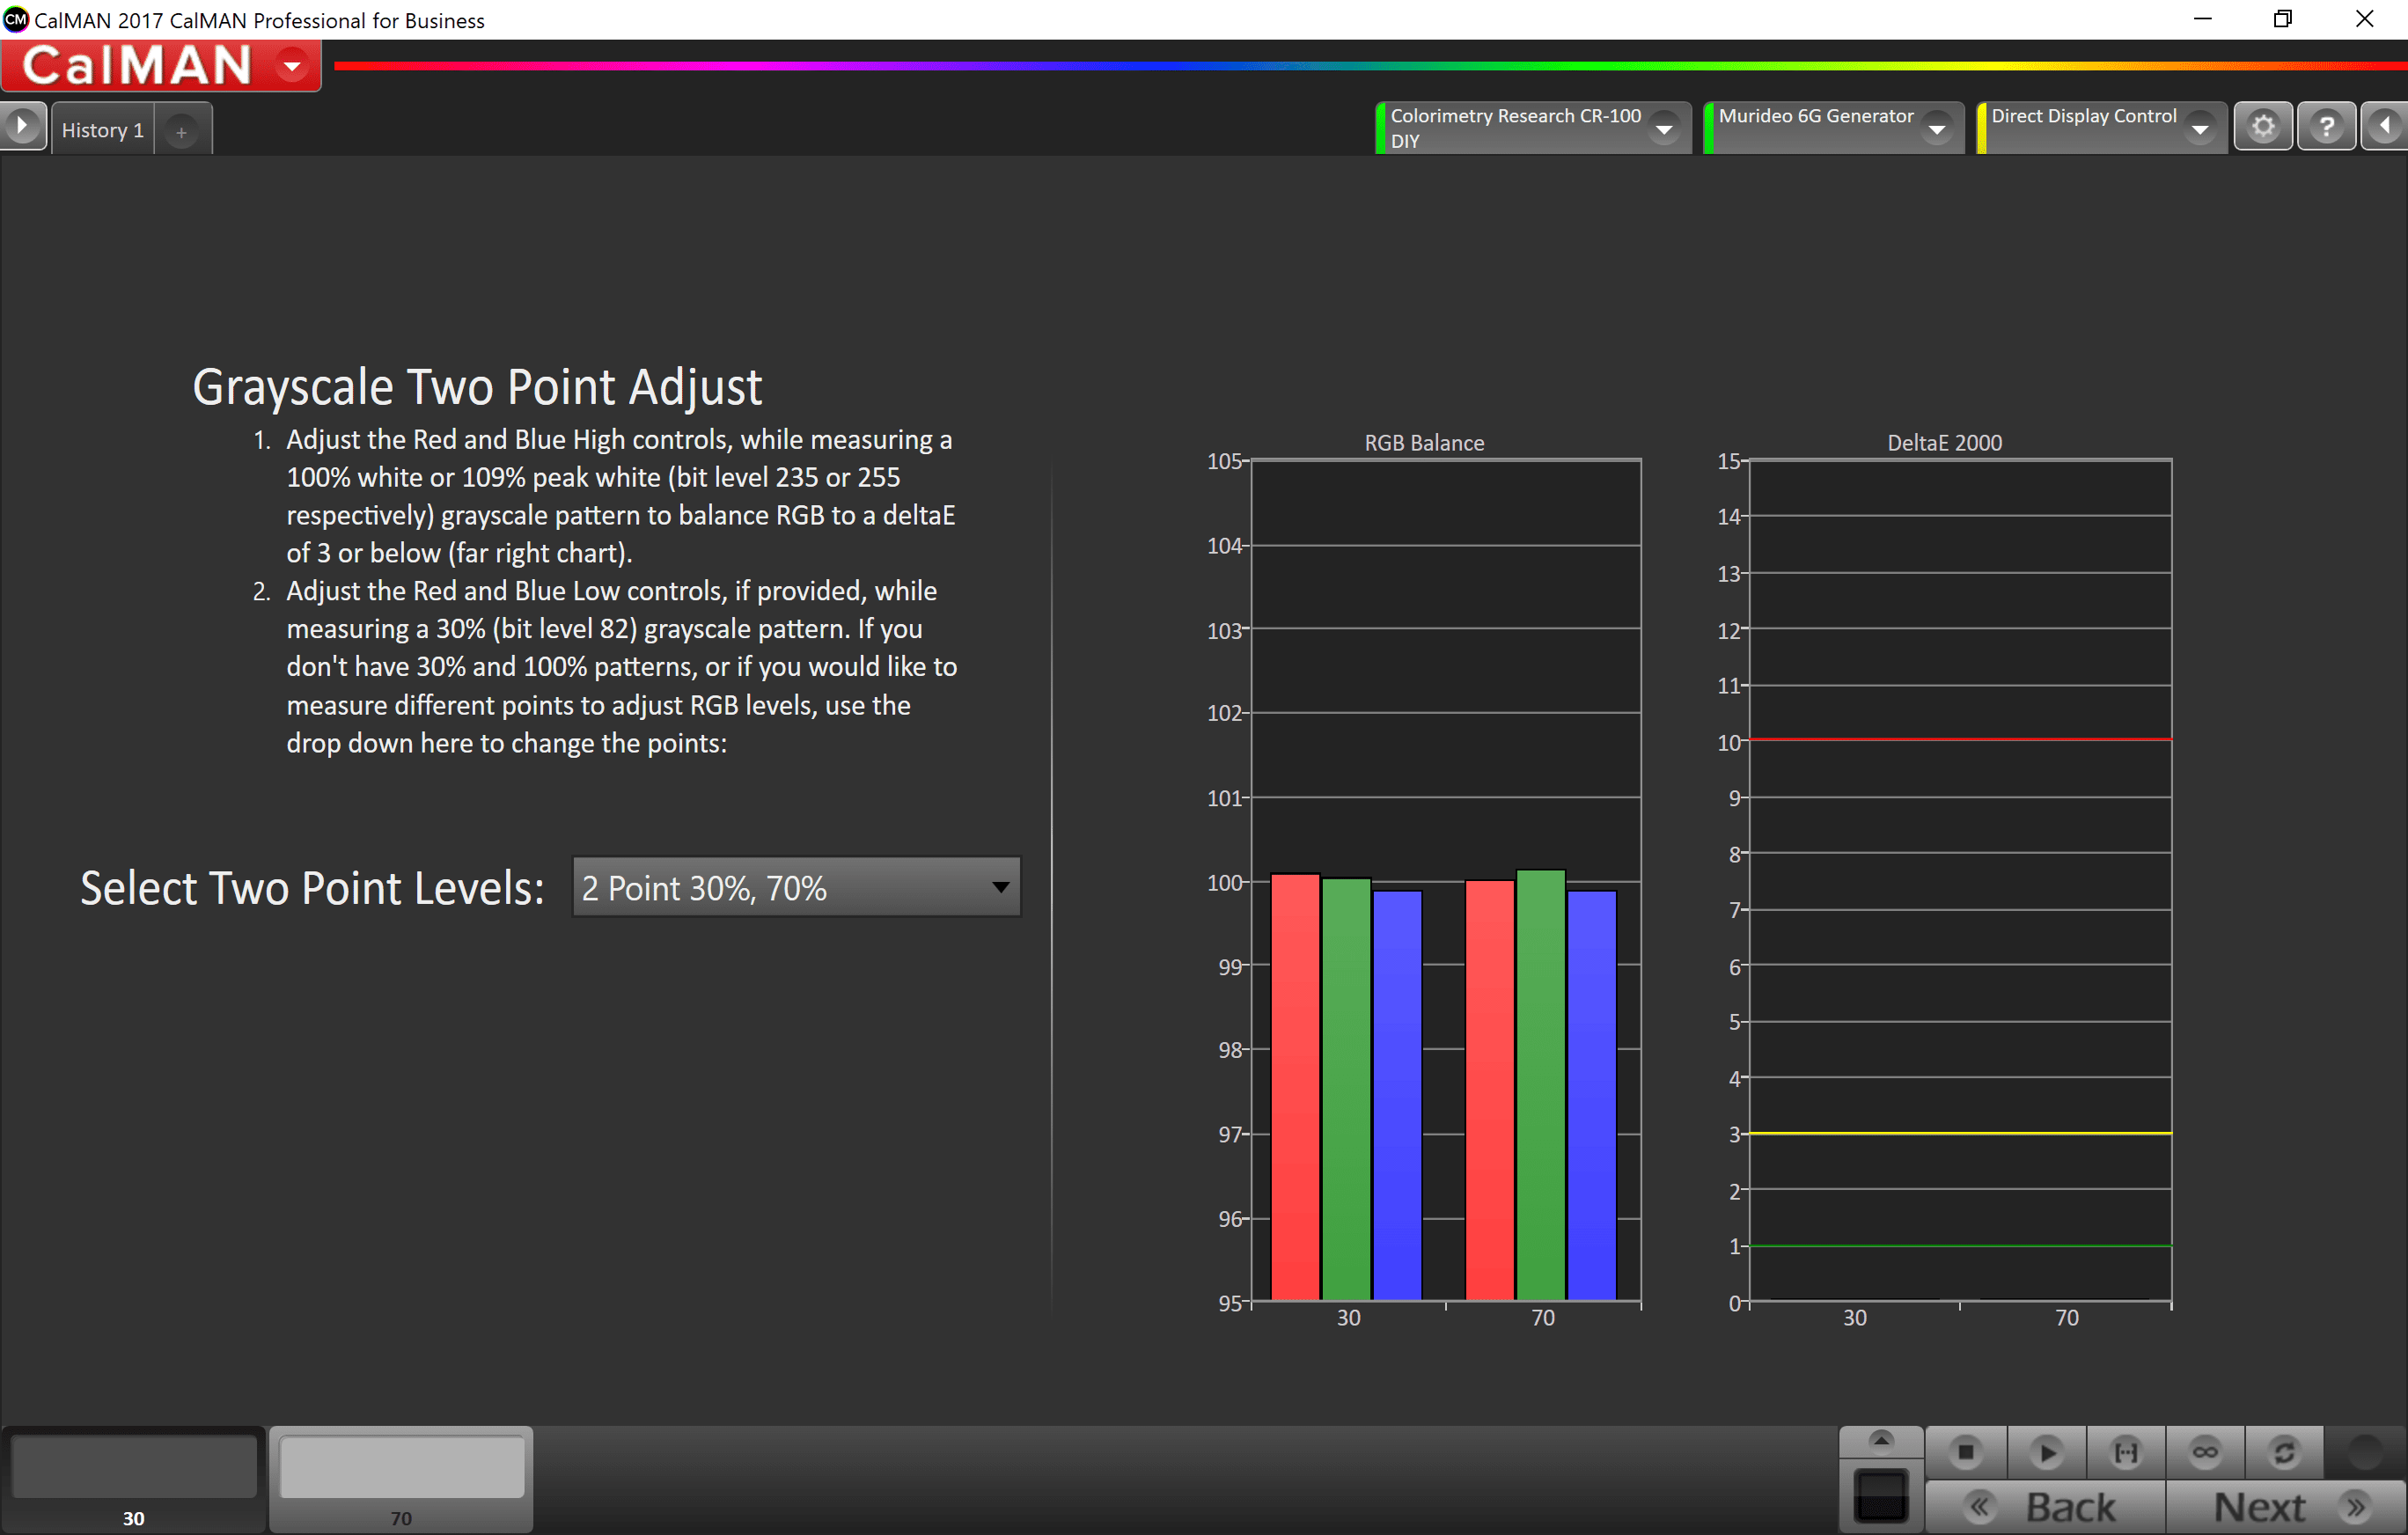Image resolution: width=2408 pixels, height=1535 pixels.
Task: Go Back to previous workflow page
Action: [2045, 1507]
